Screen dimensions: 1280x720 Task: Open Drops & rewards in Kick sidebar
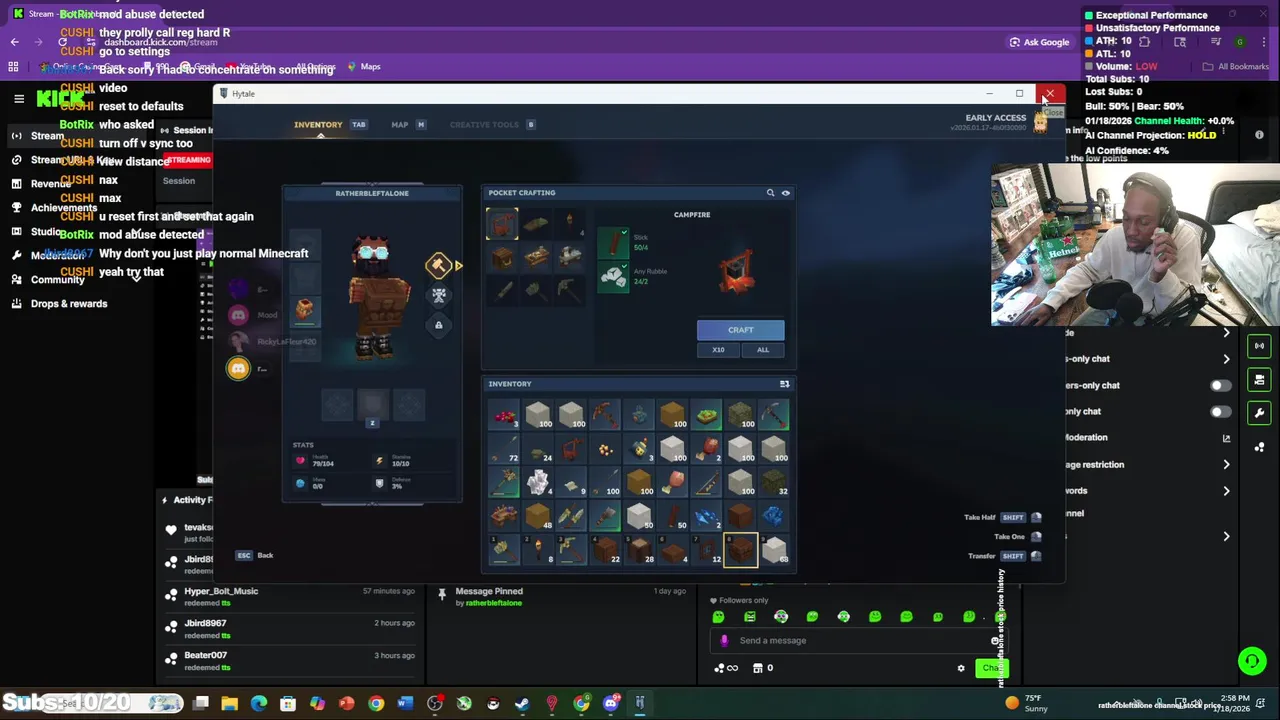pyautogui.click(x=69, y=304)
